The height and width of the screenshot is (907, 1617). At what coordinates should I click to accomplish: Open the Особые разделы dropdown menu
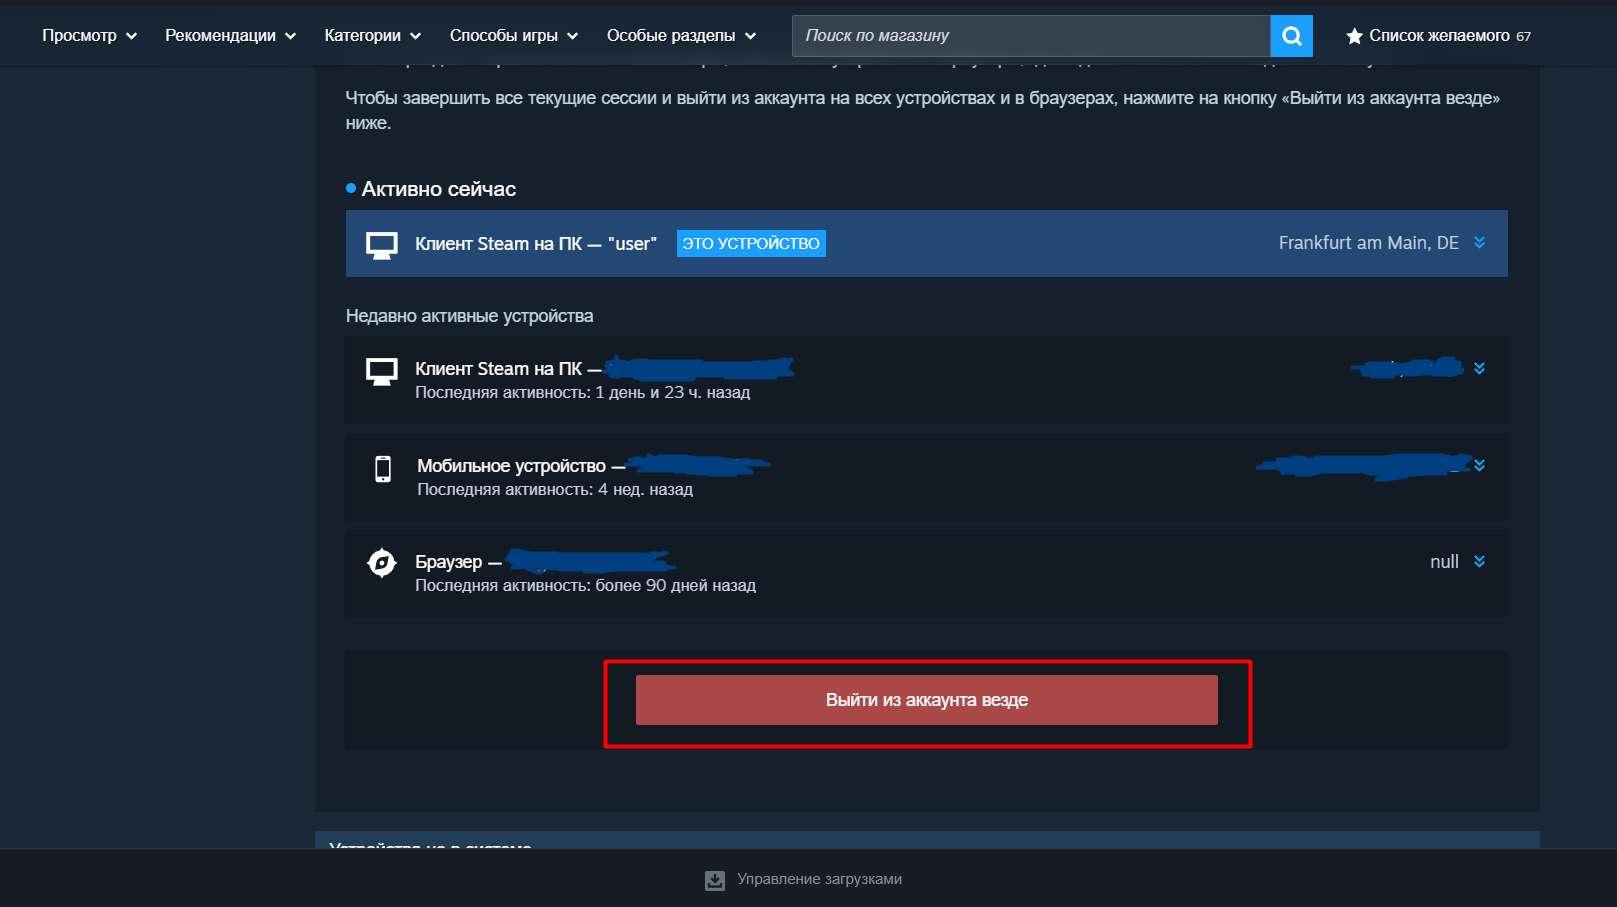(682, 36)
